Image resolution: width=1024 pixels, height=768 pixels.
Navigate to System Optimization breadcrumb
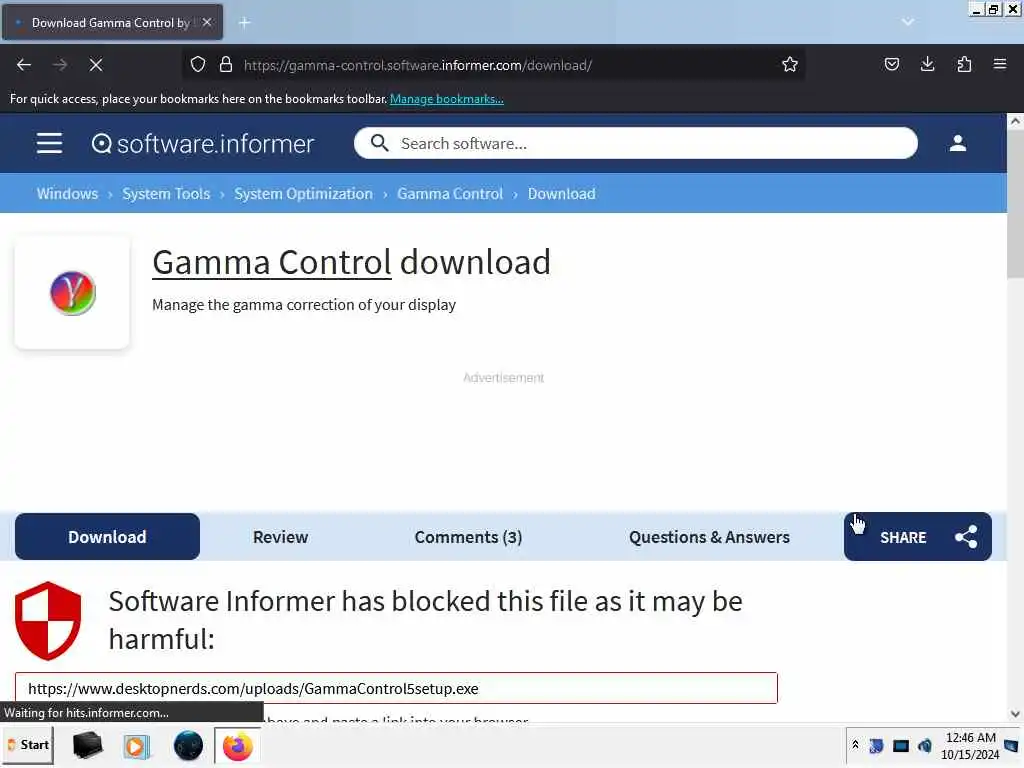(303, 194)
